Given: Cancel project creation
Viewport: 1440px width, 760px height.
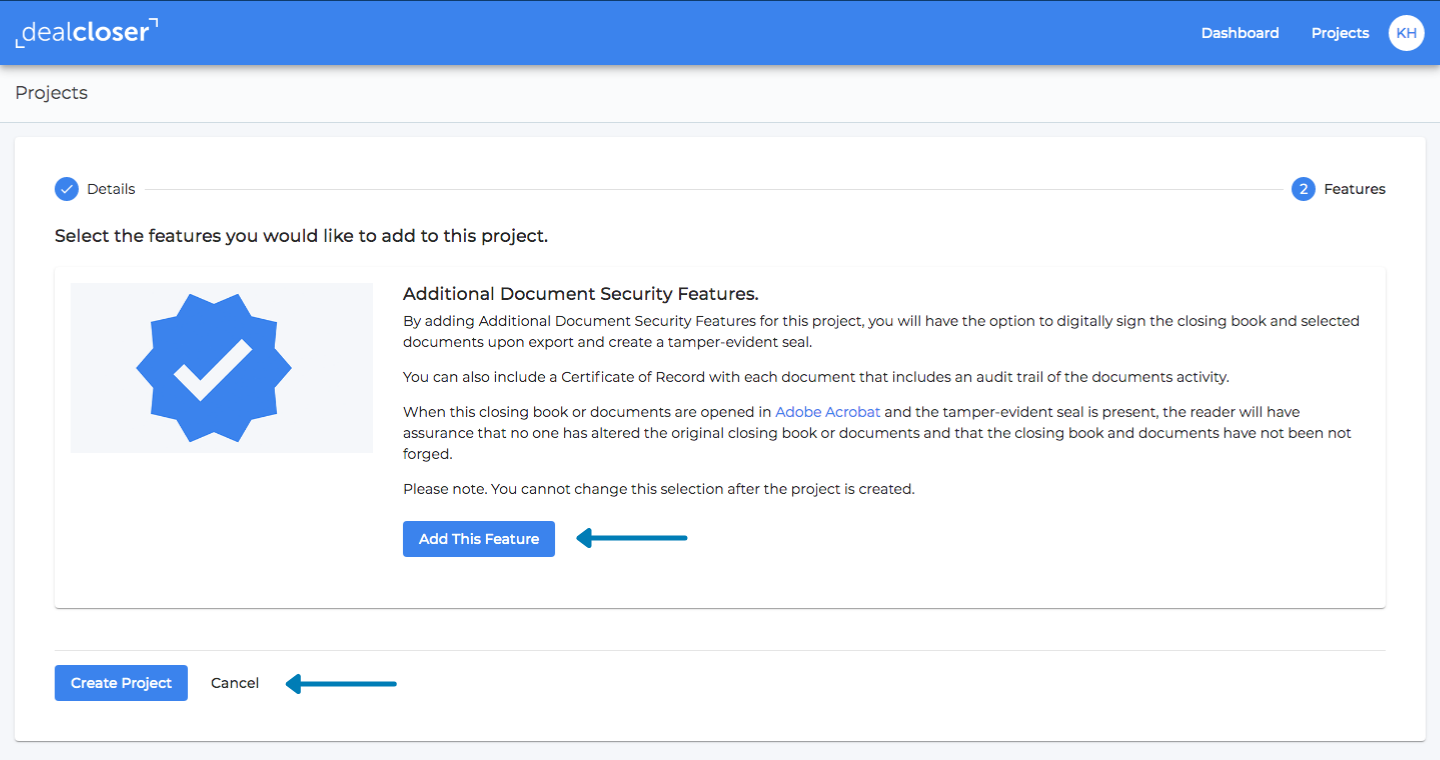Looking at the screenshot, I should tap(235, 683).
